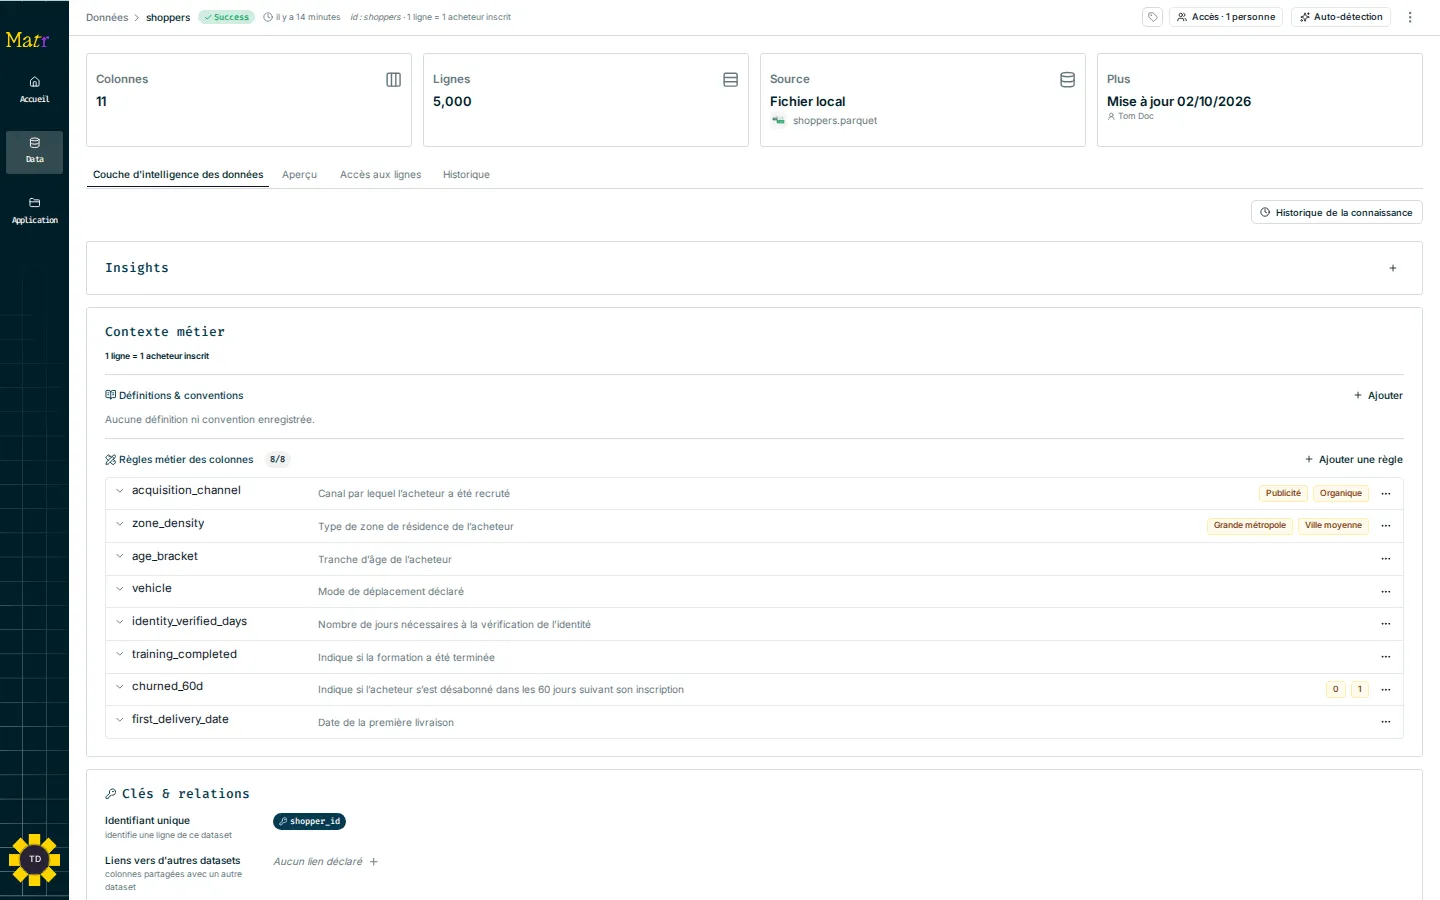
Task: Open more options for zone_density rule
Action: (1386, 526)
